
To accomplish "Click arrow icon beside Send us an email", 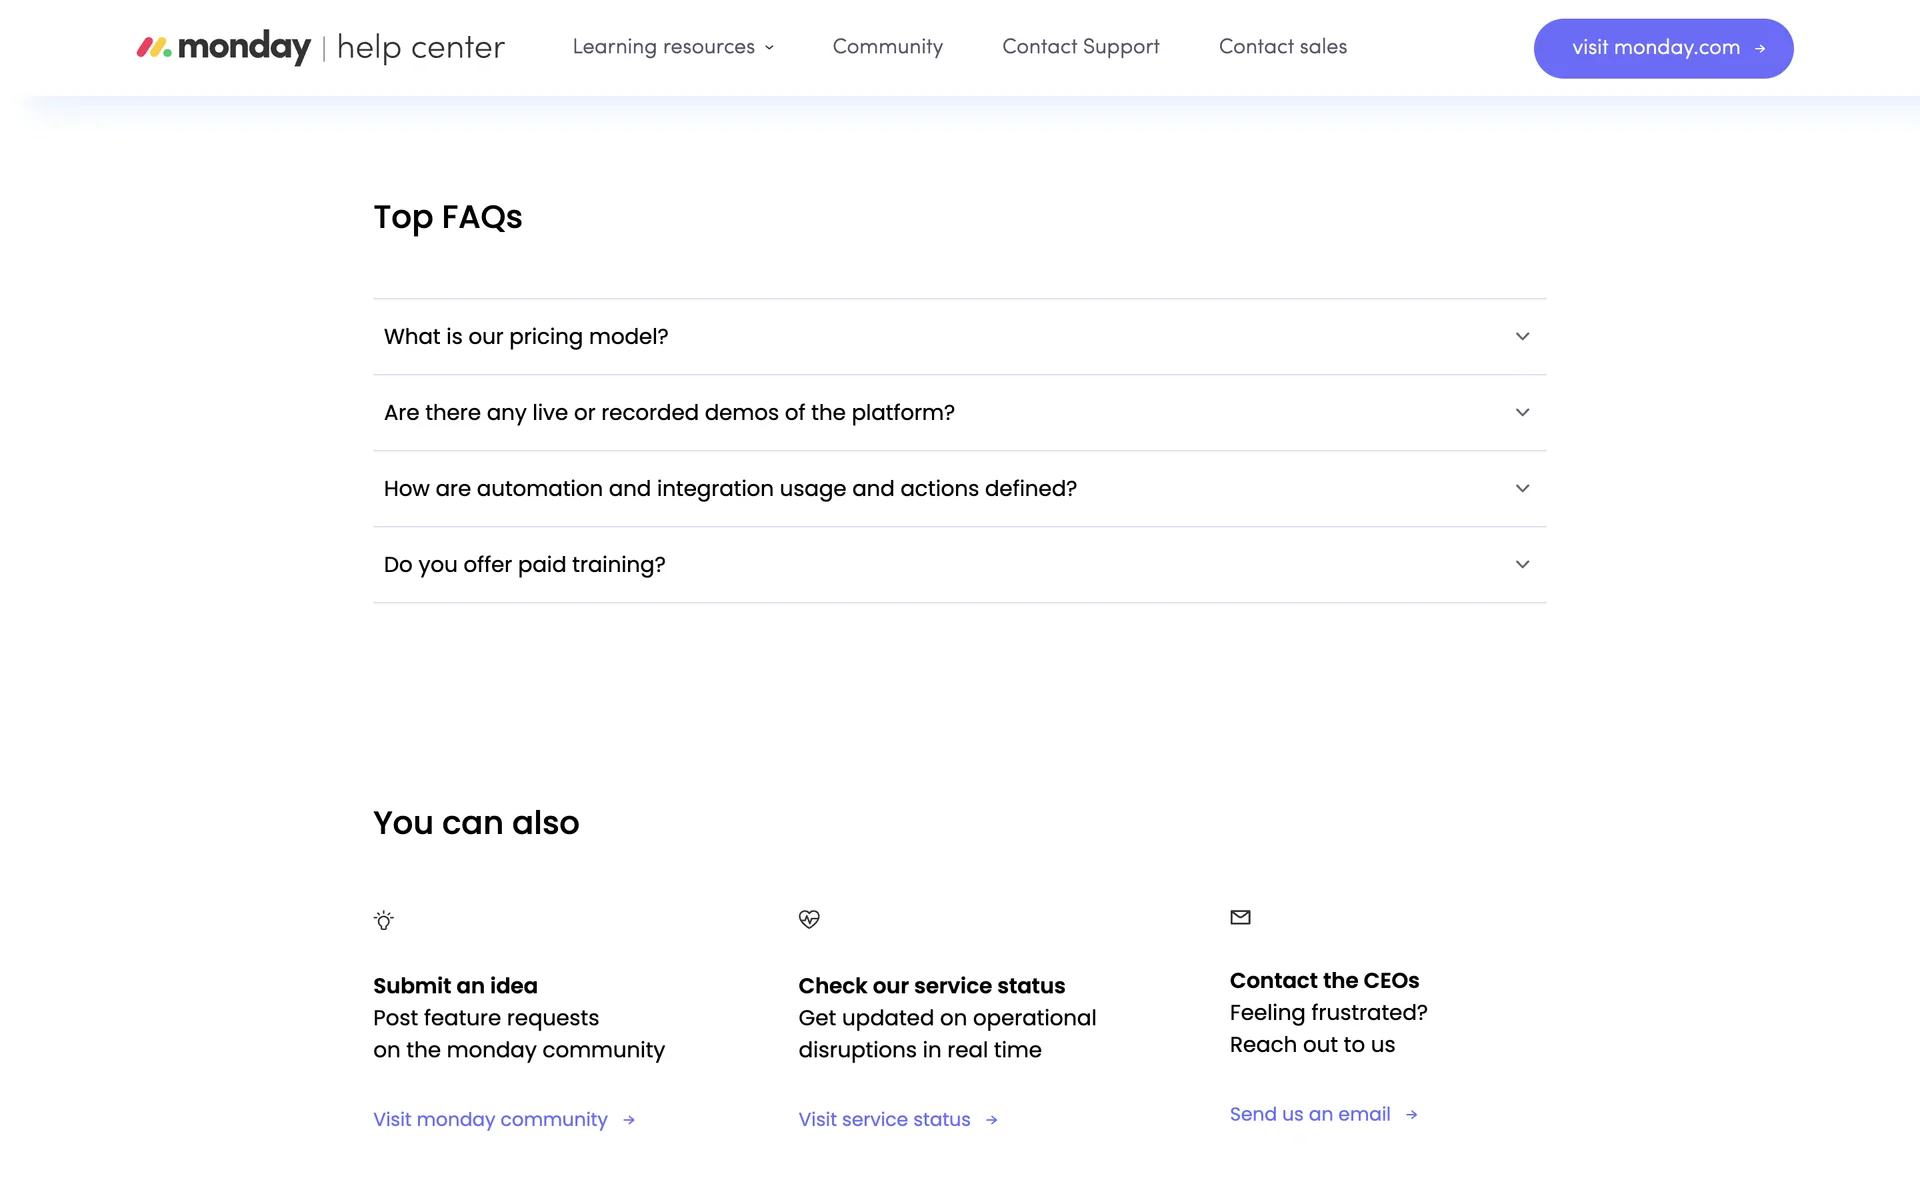I will (x=1412, y=1115).
